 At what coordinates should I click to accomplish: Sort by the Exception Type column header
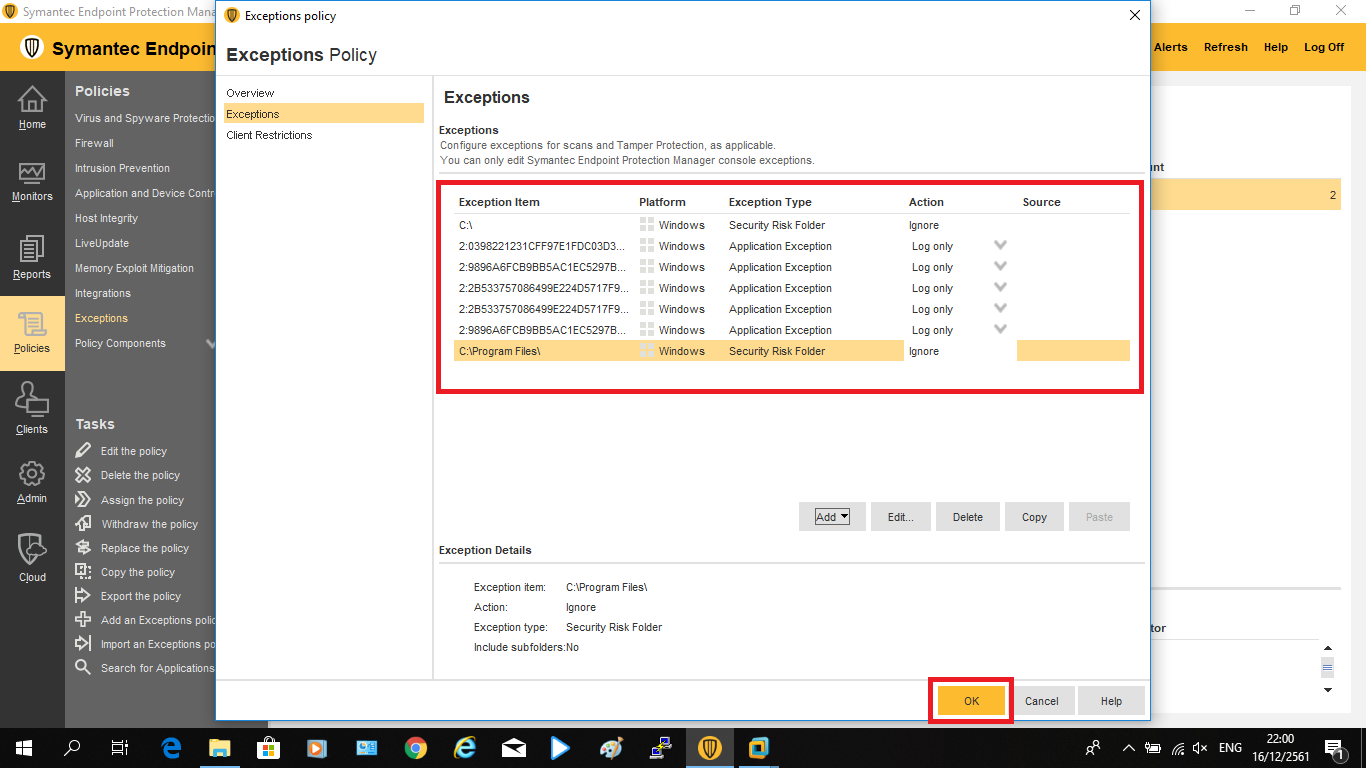pyautogui.click(x=770, y=202)
